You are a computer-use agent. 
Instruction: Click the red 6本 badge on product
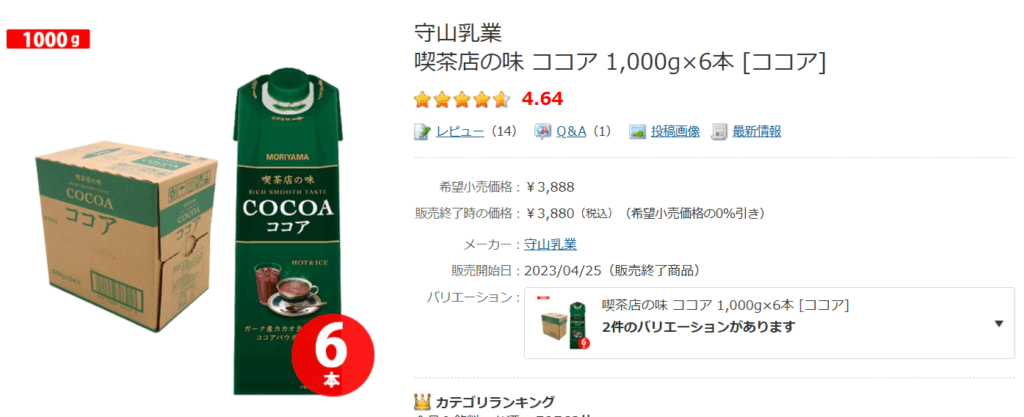(x=332, y=355)
